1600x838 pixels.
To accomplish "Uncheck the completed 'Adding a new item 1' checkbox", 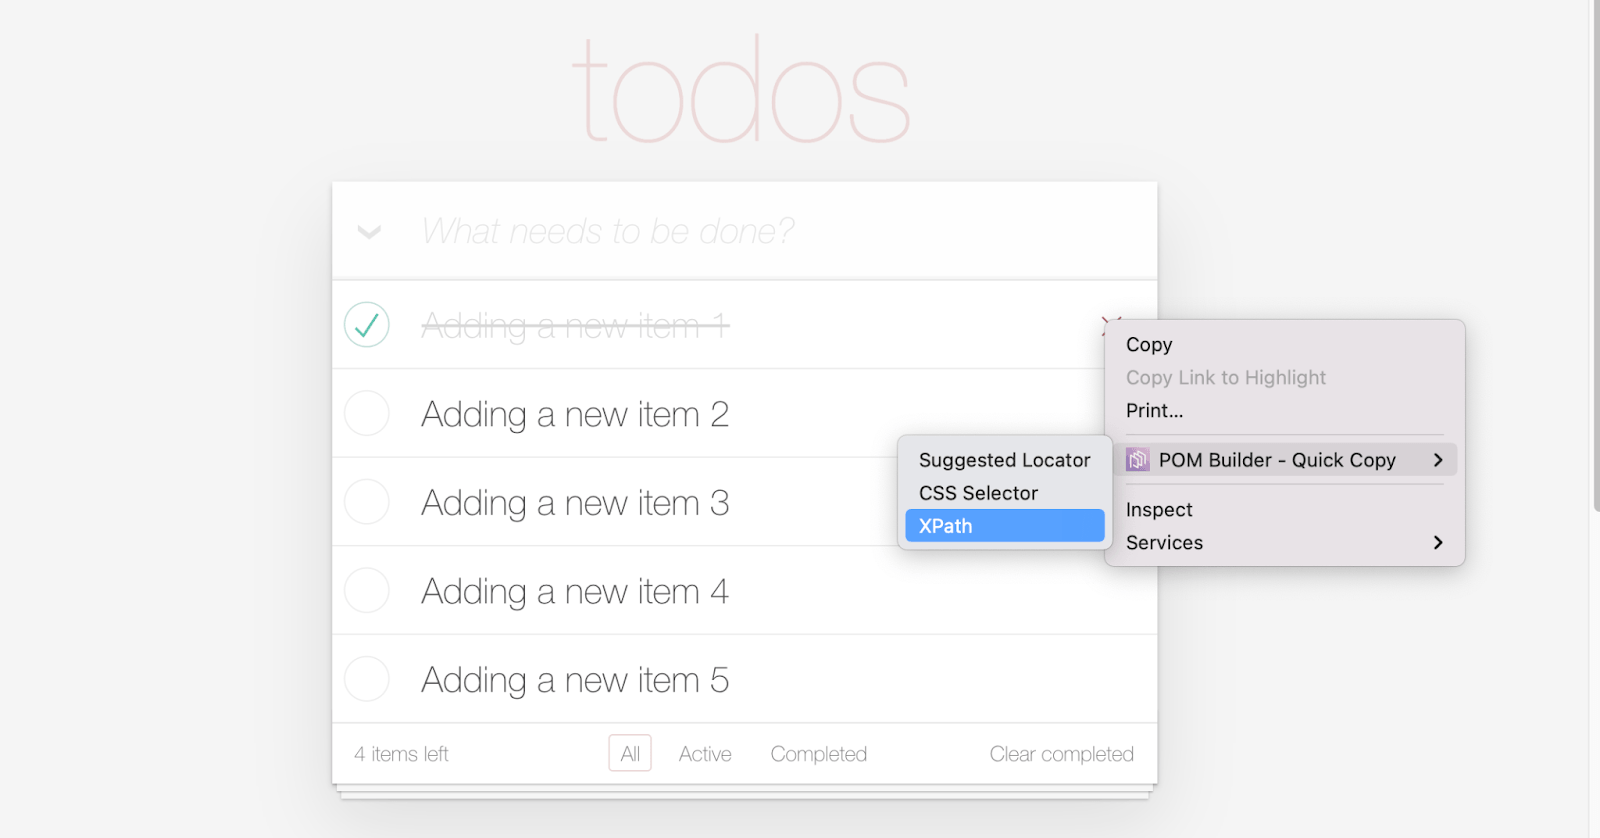I will coord(367,325).
